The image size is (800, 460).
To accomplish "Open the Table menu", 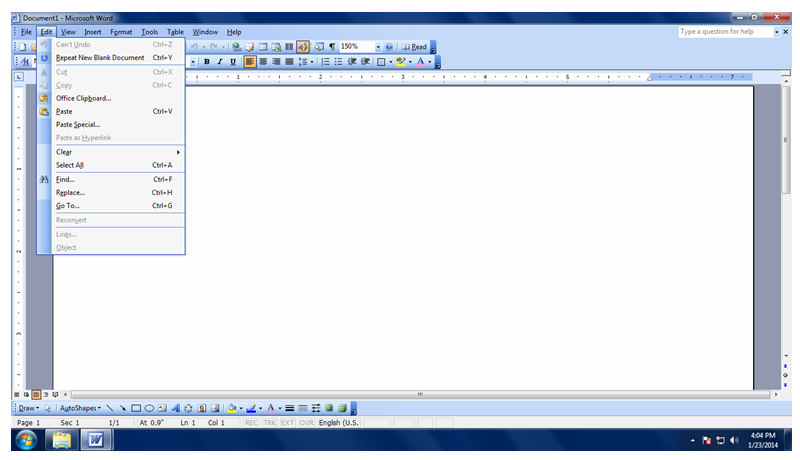I will click(175, 32).
